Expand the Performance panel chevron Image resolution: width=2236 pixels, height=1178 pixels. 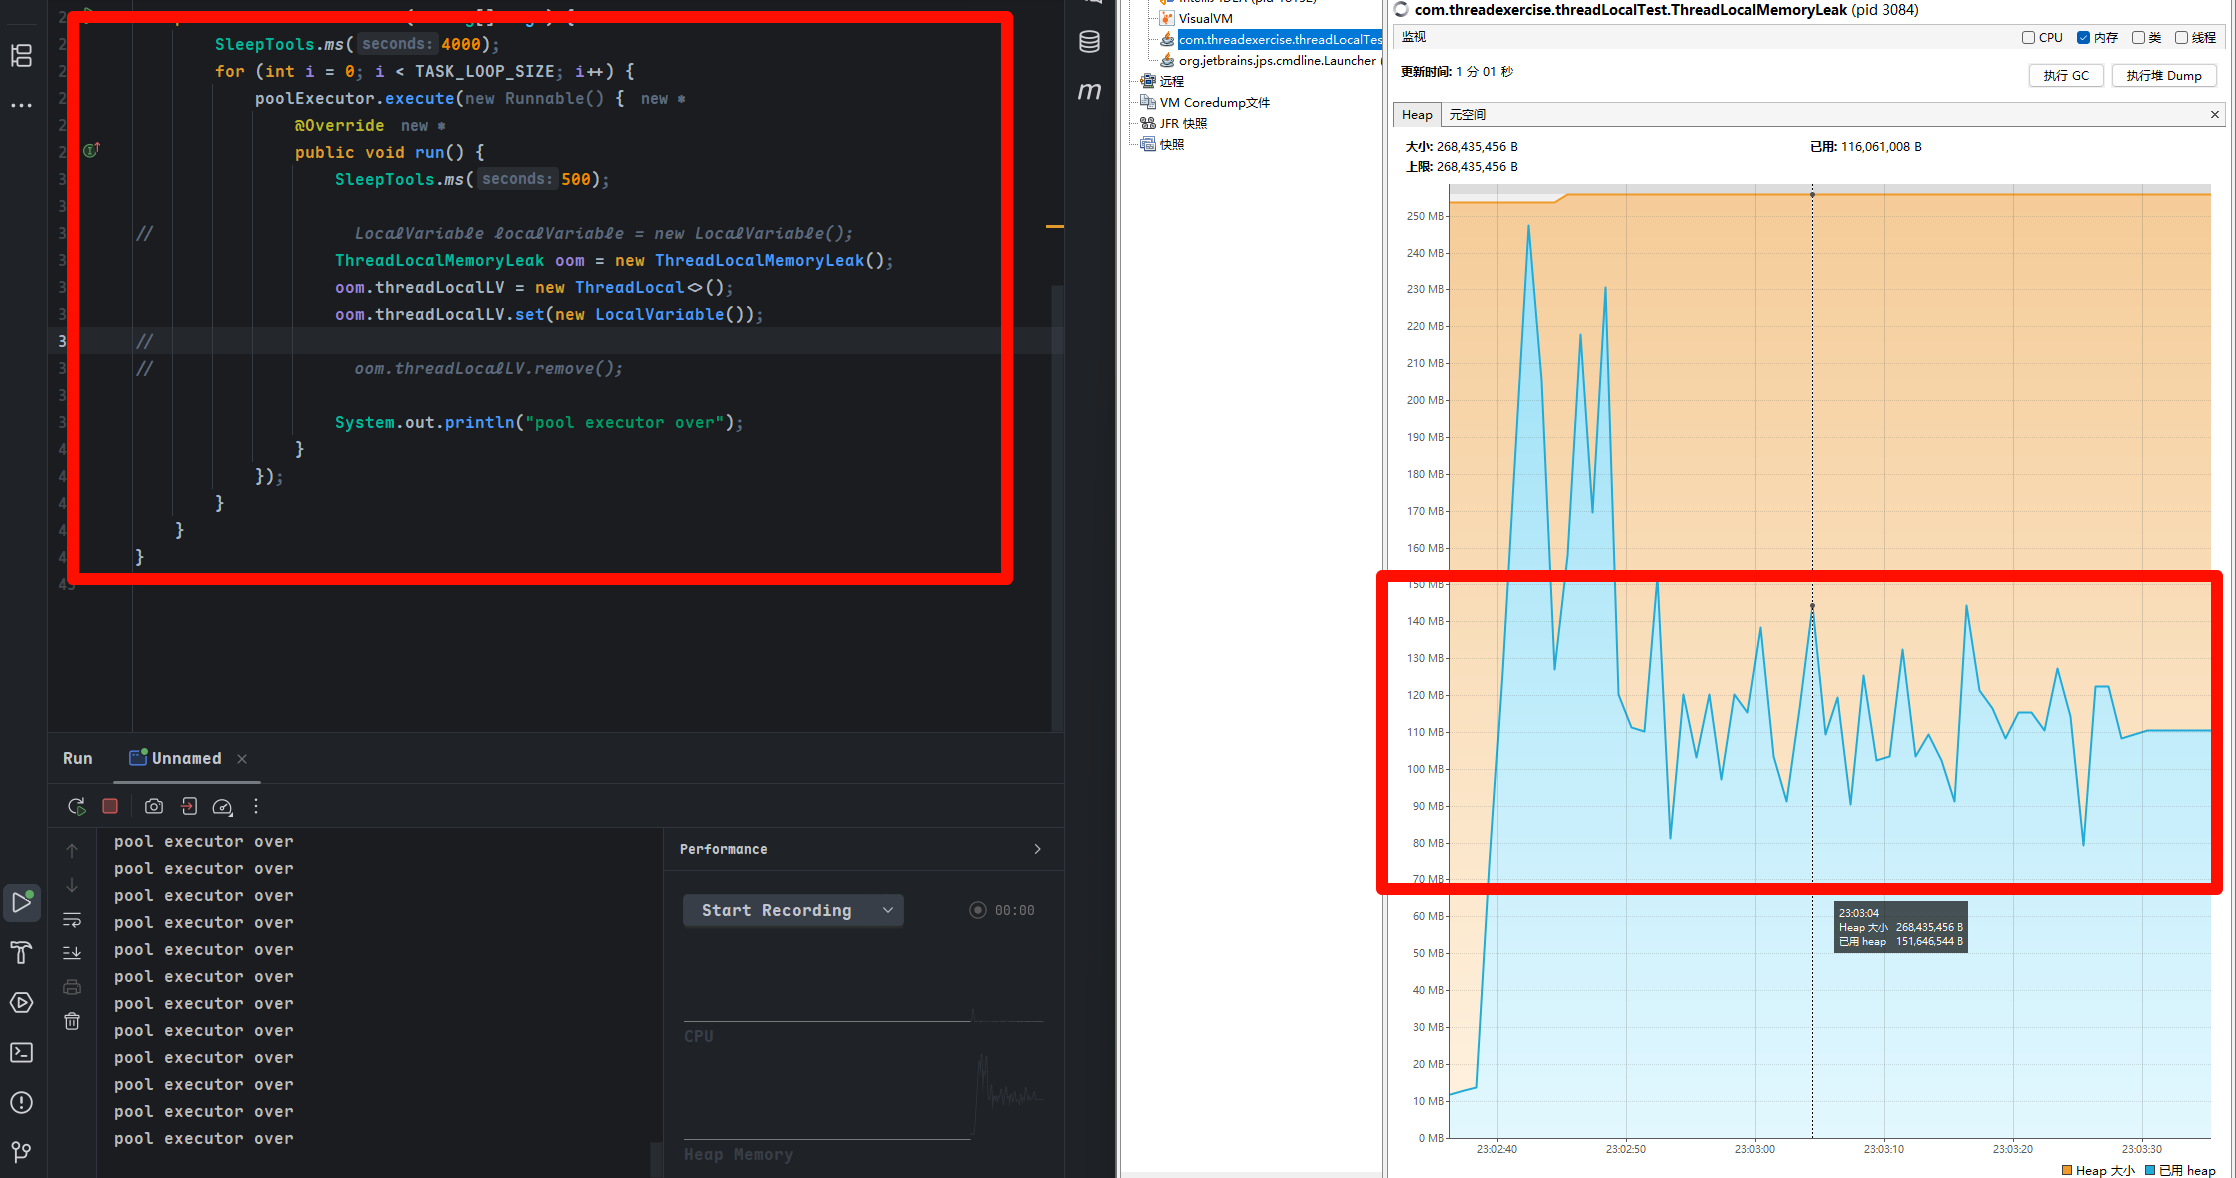(1037, 849)
